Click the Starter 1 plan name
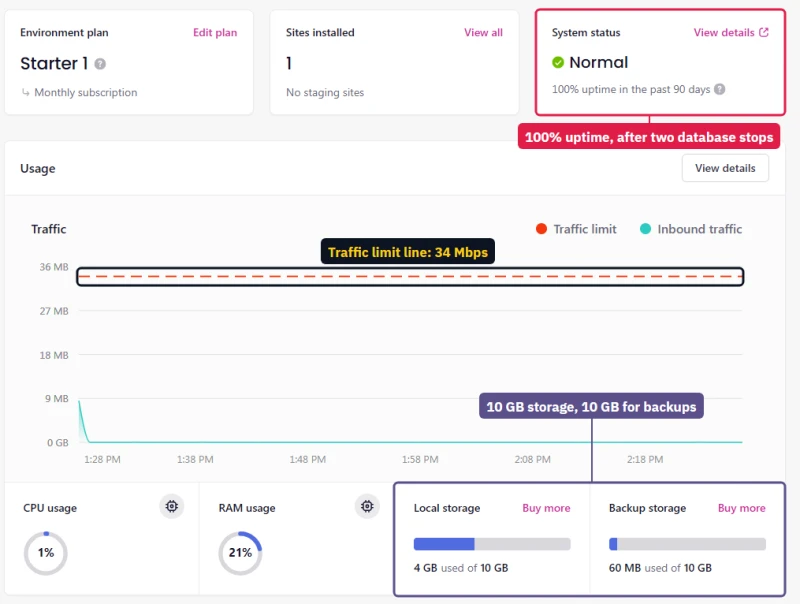Viewport: 800px width, 604px height. pos(54,63)
